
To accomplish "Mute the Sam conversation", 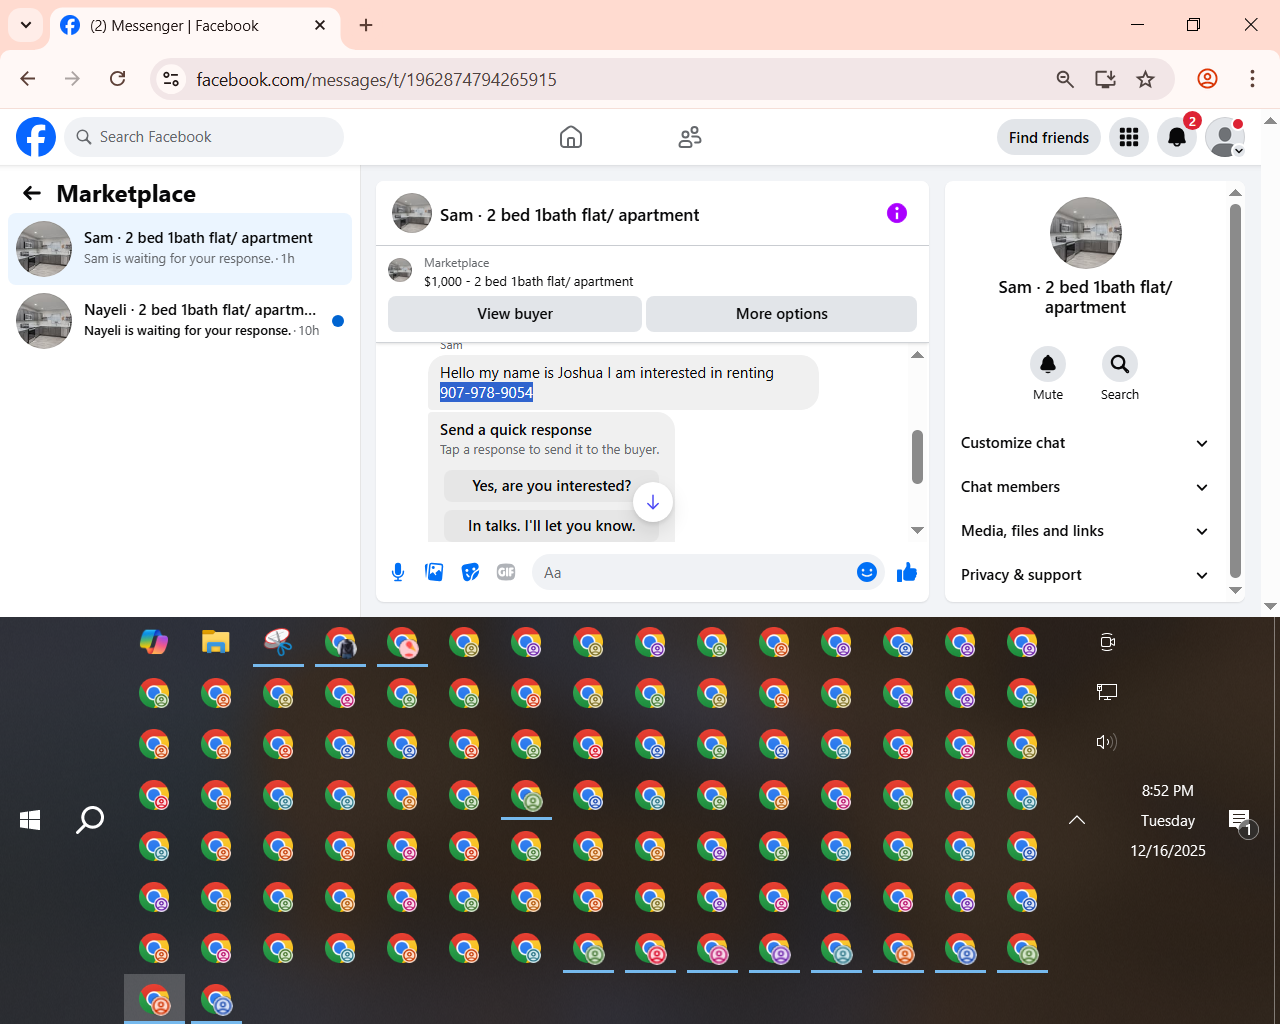I will coord(1048,364).
